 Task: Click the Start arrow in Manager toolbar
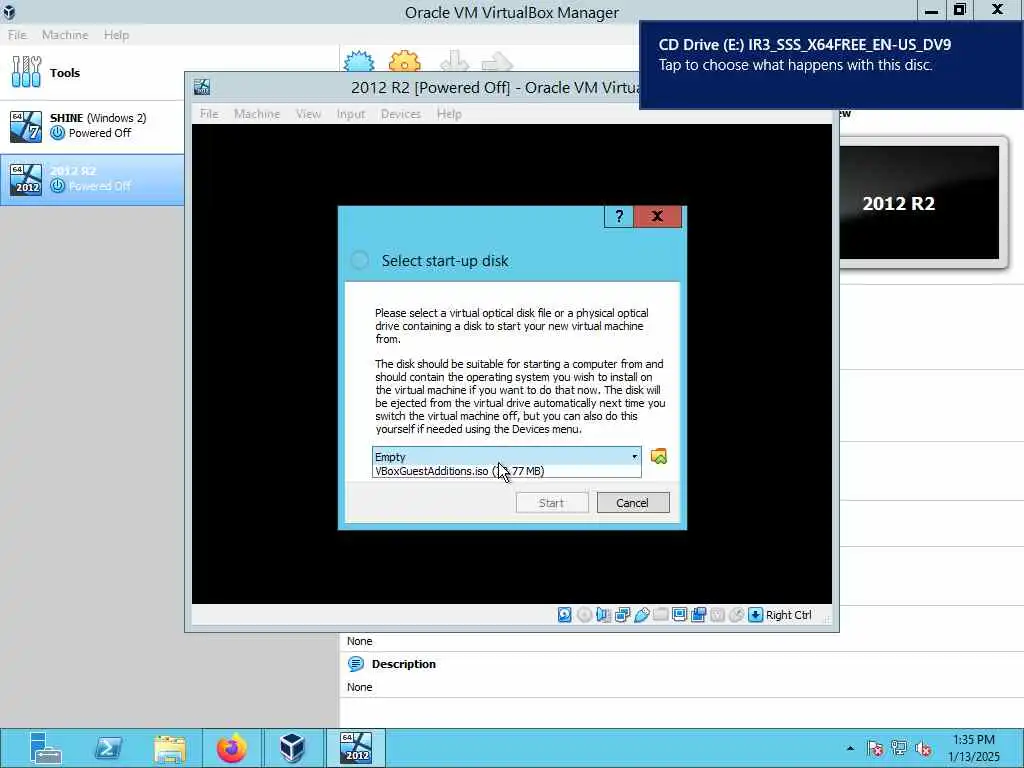pos(497,61)
